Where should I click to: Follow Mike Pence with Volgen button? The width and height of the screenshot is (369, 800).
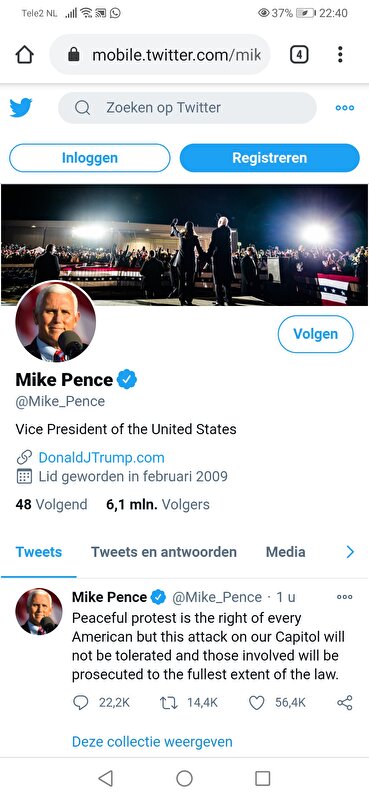tap(315, 334)
